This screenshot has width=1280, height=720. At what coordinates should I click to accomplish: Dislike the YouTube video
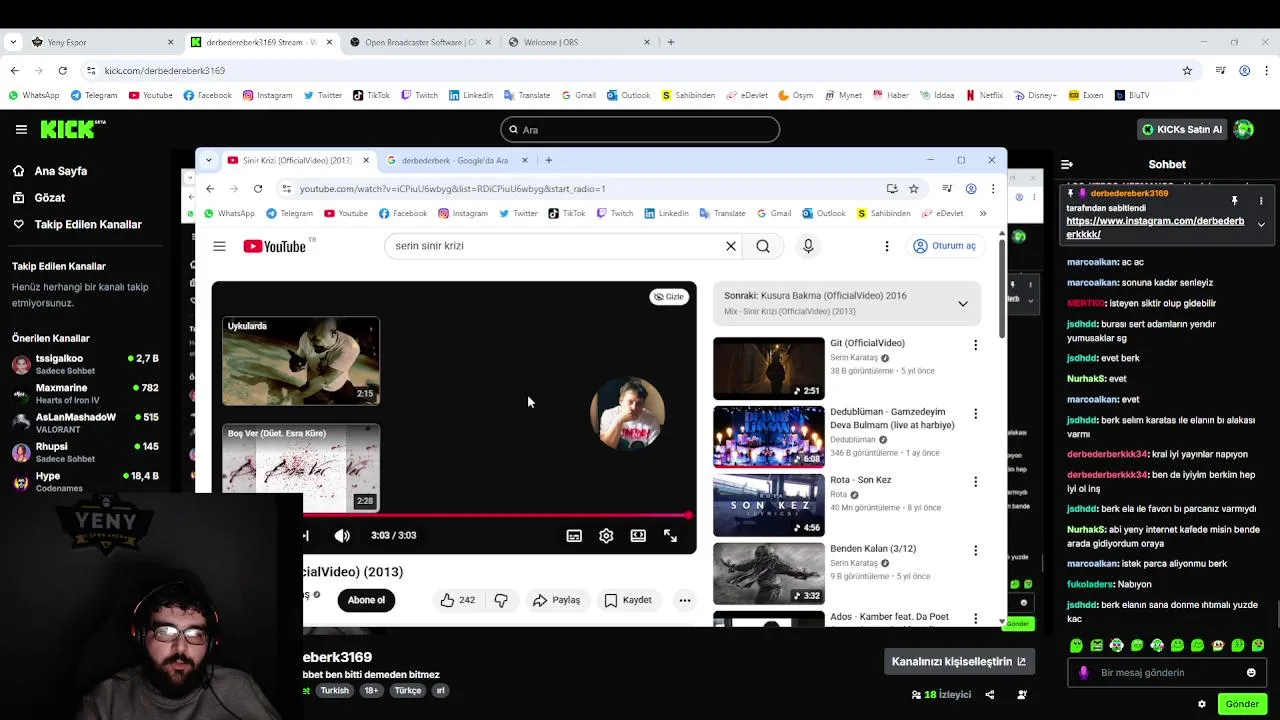point(501,600)
